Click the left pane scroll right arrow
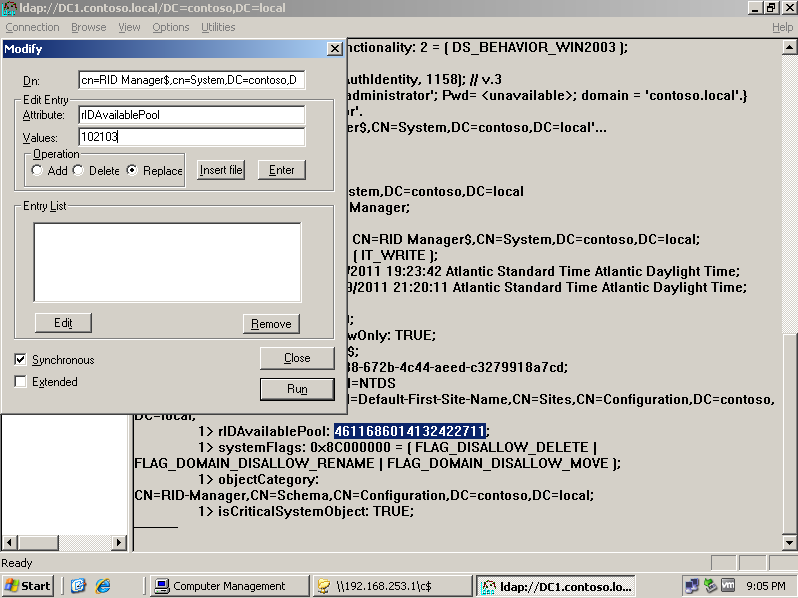Screen dimensions: 798x598 coord(119,543)
